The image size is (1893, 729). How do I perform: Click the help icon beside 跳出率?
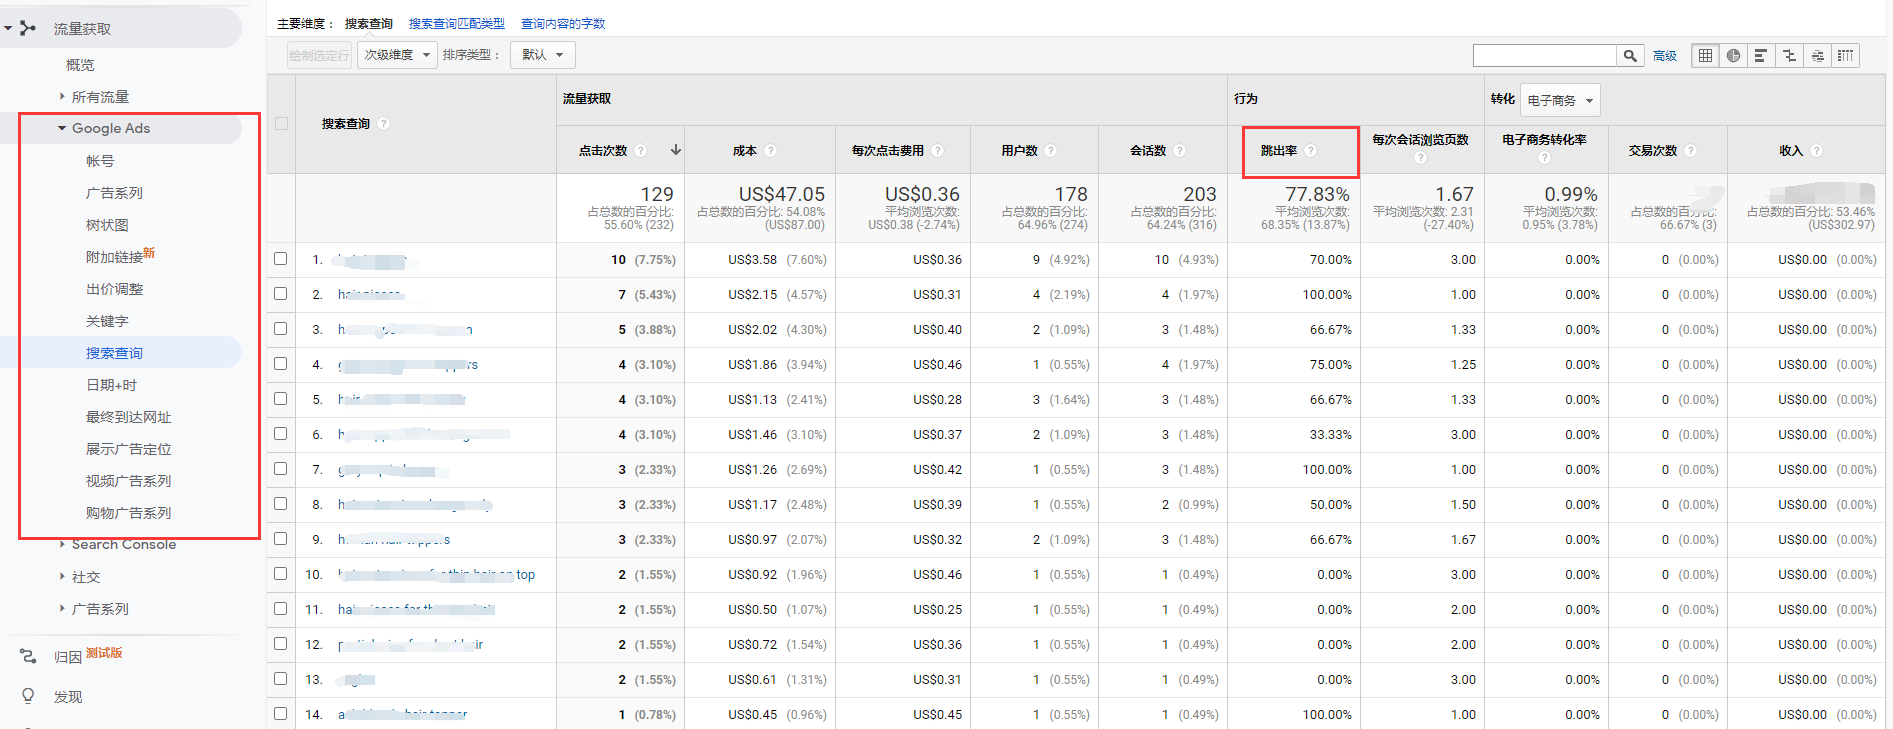tap(1311, 151)
